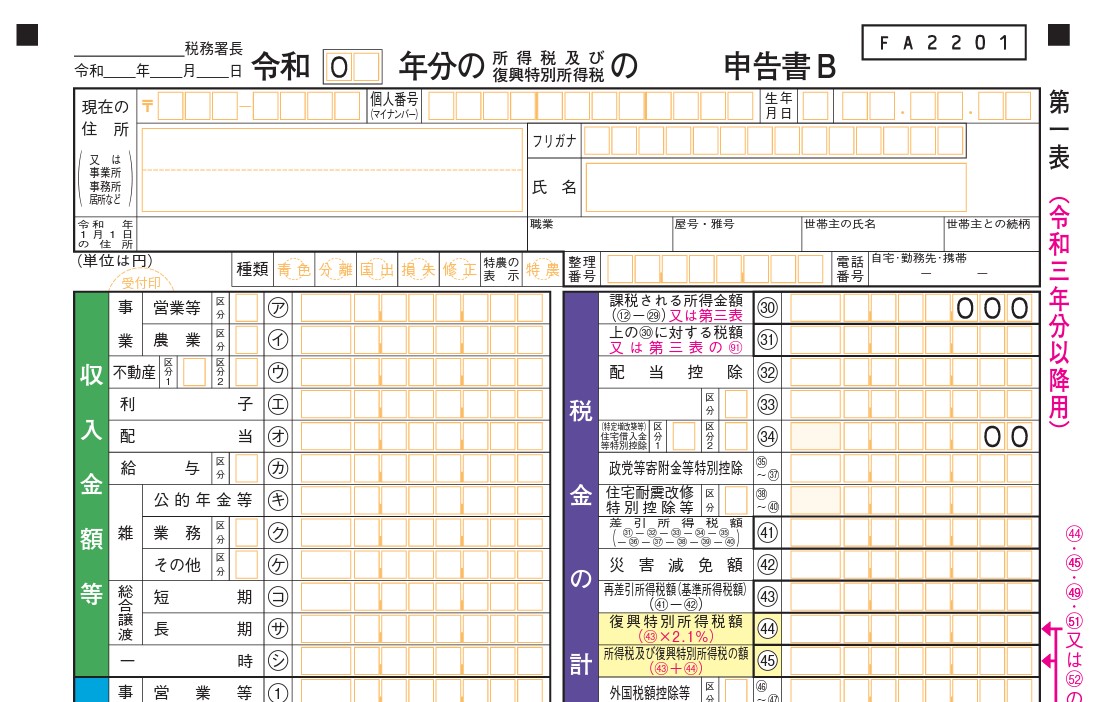Click the circled 41 marker for 差引所得税額
The width and height of the screenshot is (1104, 702).
[767, 532]
